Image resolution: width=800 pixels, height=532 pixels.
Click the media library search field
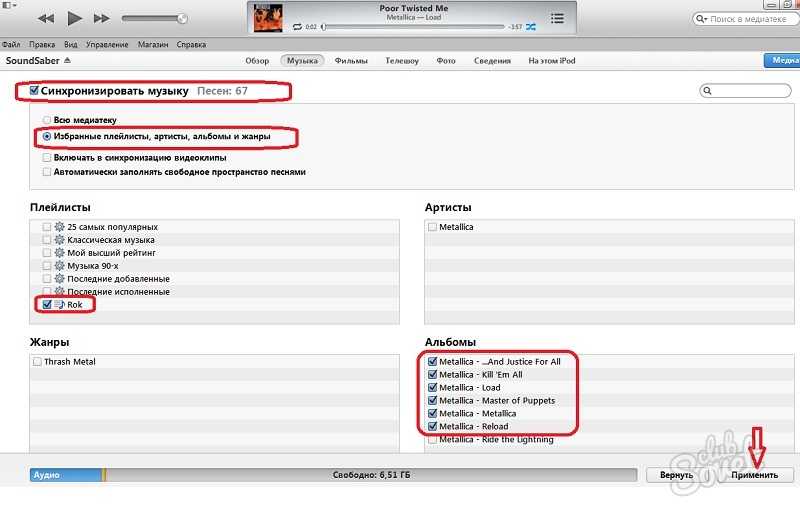tap(746, 19)
